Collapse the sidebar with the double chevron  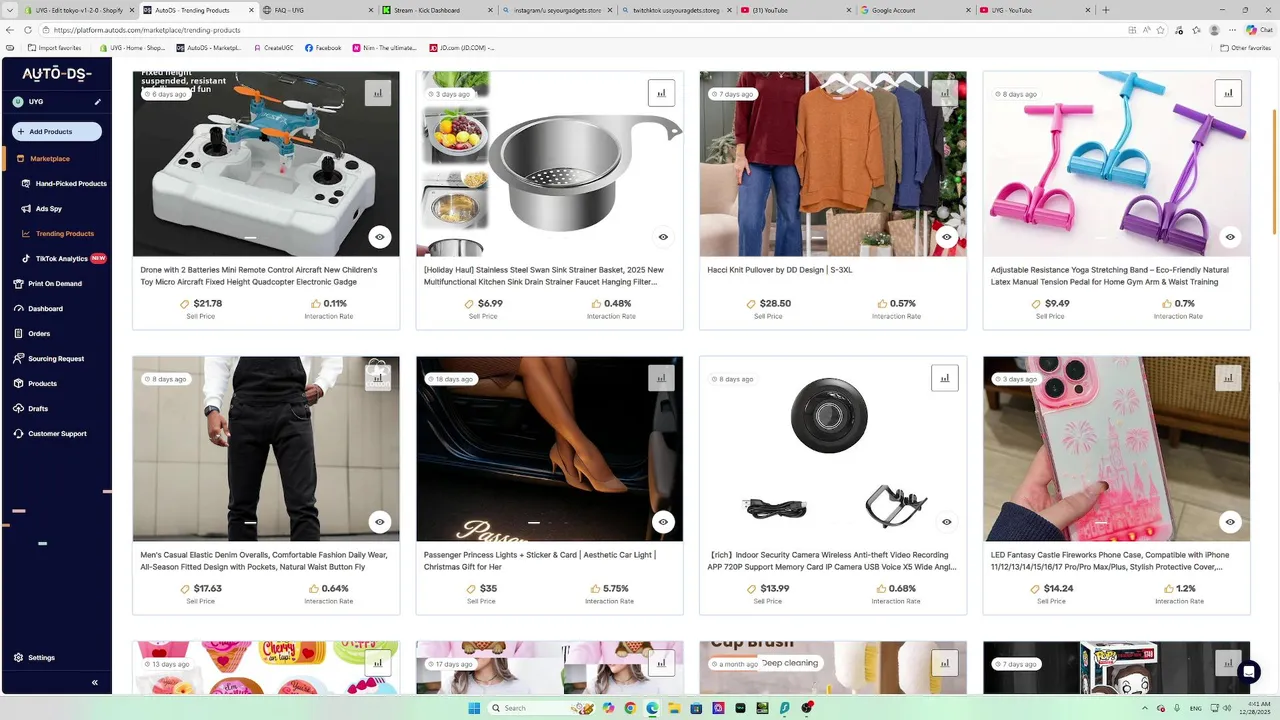(x=95, y=683)
